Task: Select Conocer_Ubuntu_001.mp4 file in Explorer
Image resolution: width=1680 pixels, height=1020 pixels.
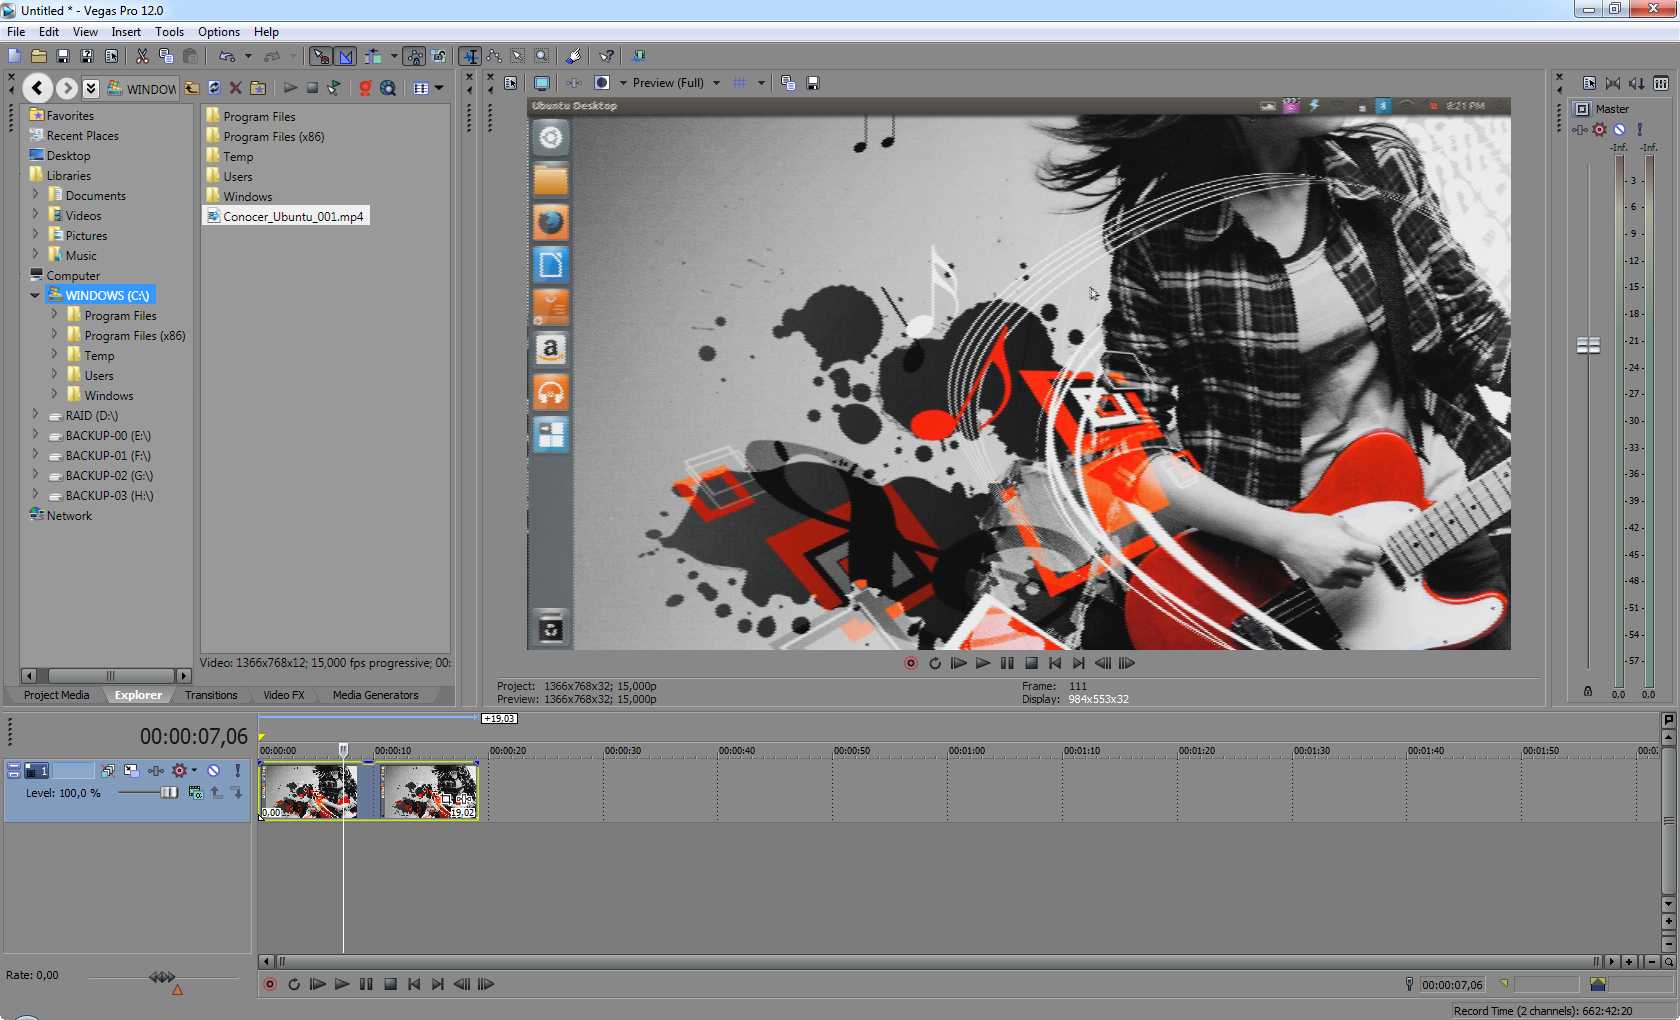Action: coord(292,216)
